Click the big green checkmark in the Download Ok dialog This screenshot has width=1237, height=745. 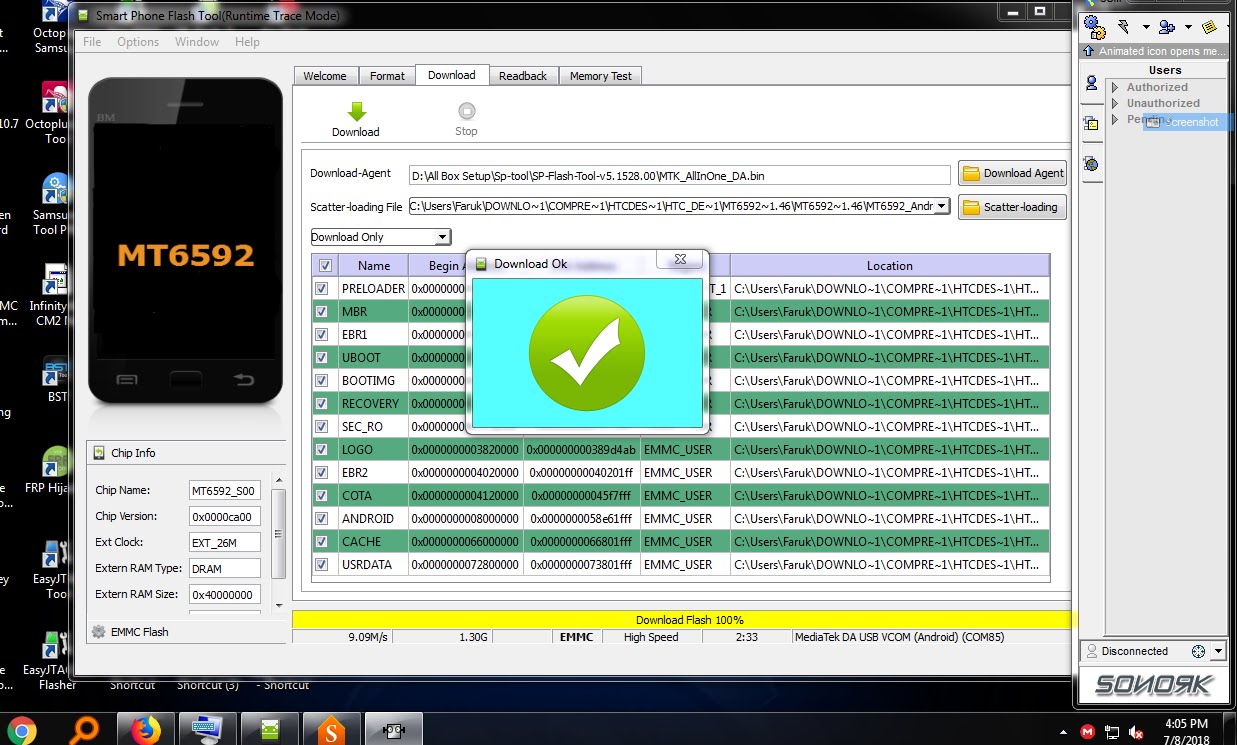[x=587, y=353]
